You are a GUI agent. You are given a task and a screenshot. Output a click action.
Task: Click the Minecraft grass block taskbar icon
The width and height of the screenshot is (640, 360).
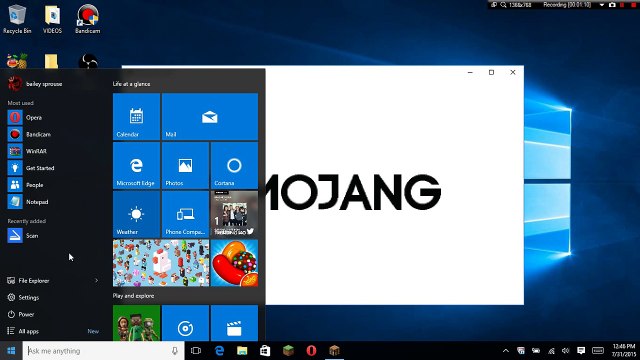click(x=288, y=351)
